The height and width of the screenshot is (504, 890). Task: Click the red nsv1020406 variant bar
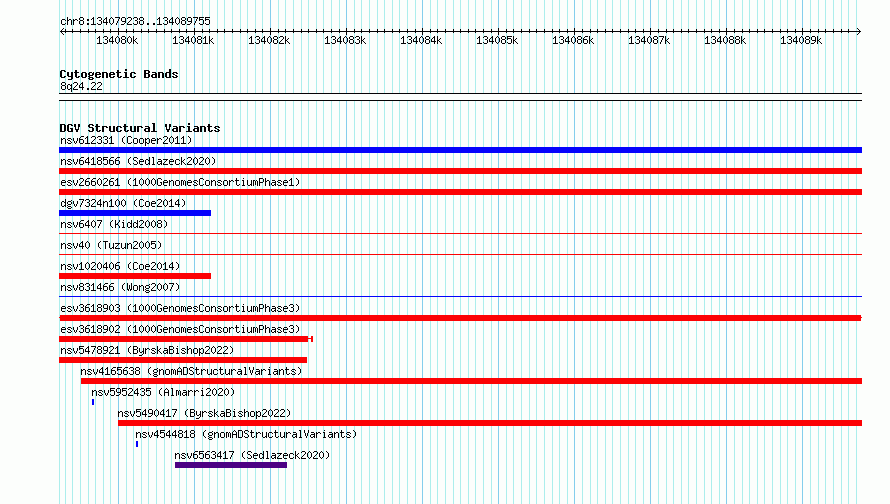[135, 276]
